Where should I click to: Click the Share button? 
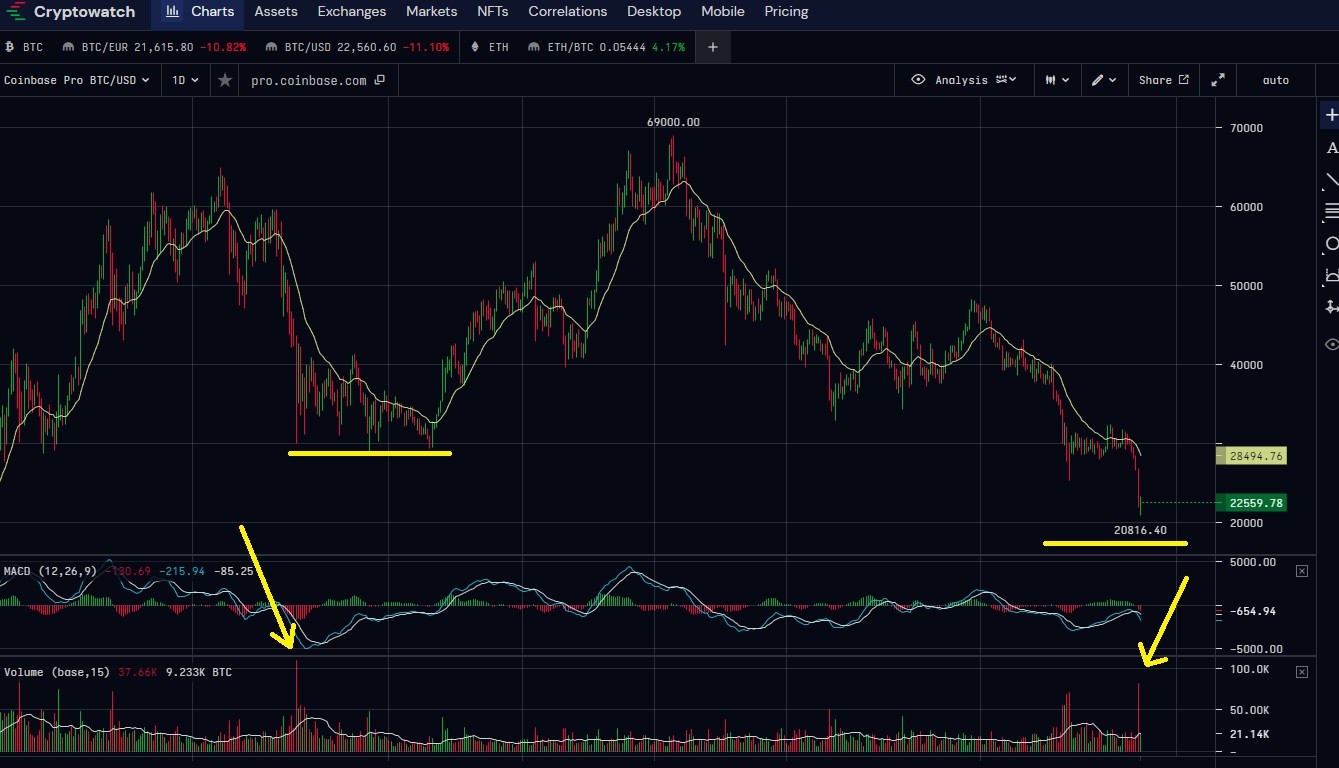click(x=1164, y=80)
